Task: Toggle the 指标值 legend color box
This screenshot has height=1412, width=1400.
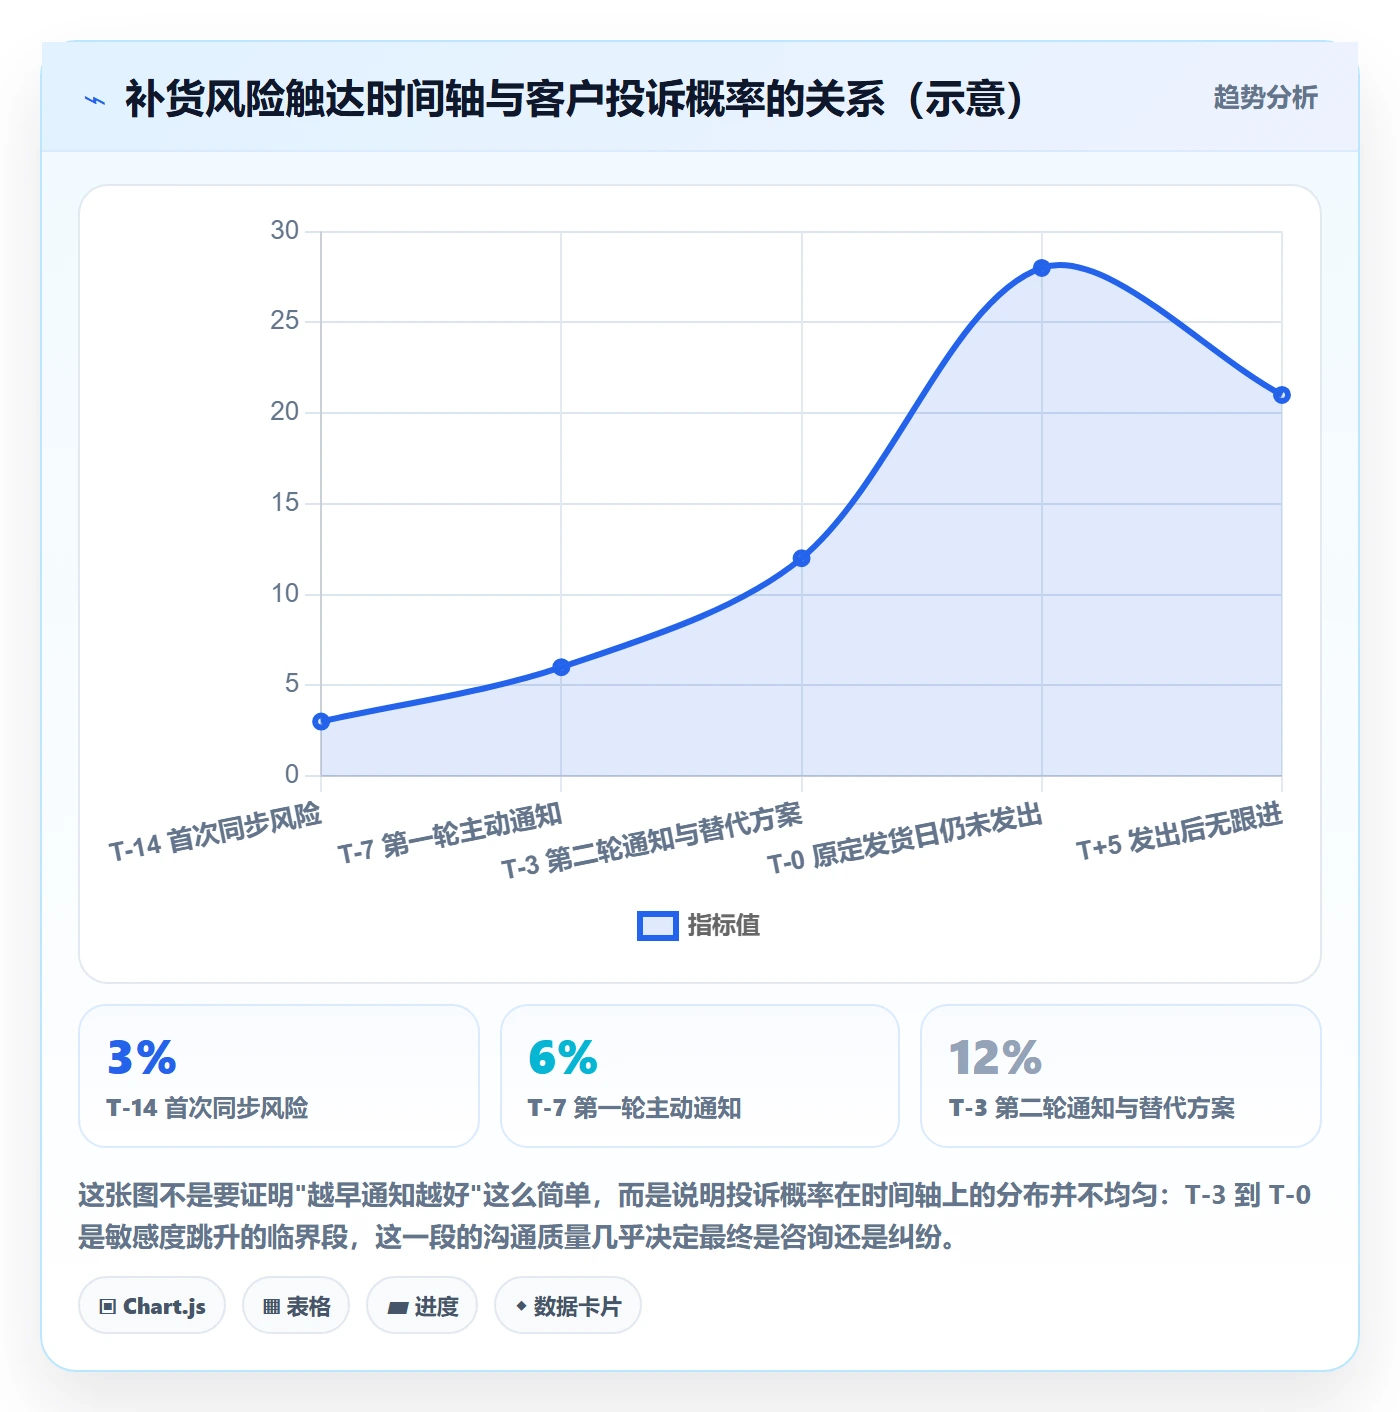Action: tap(658, 926)
